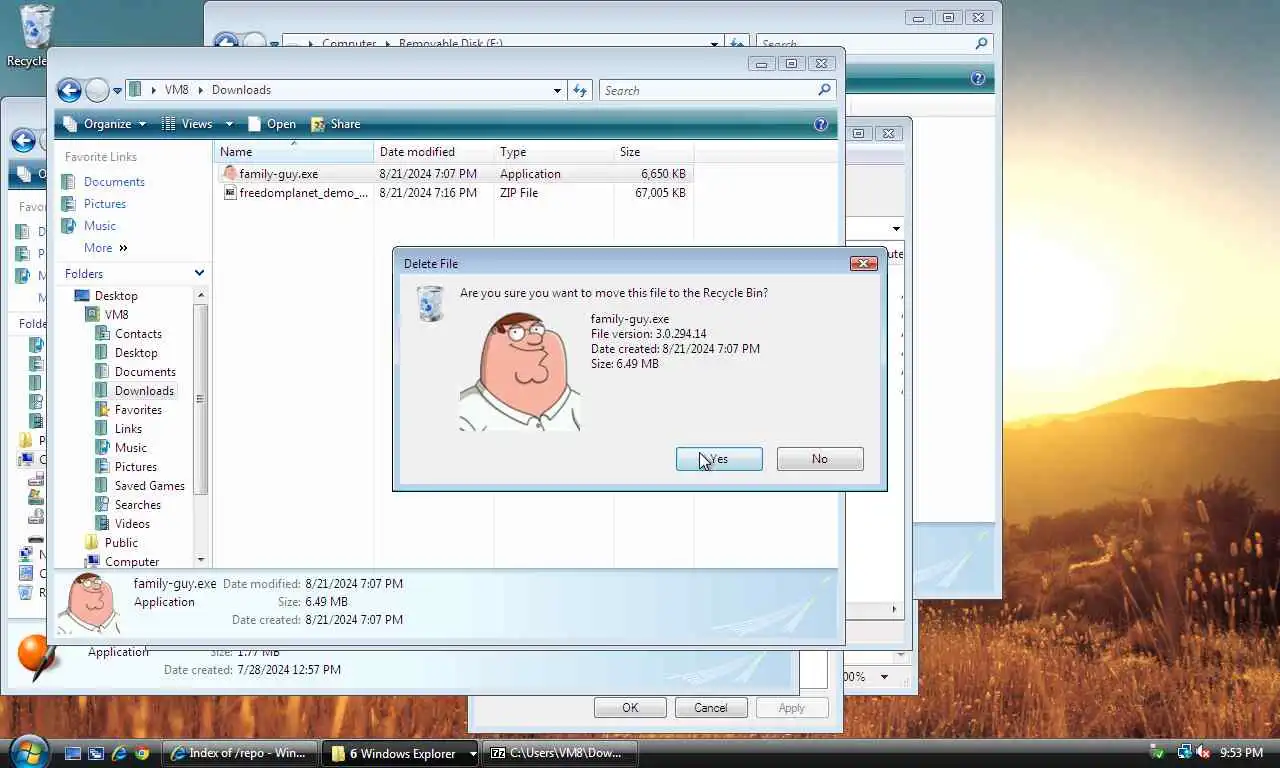The width and height of the screenshot is (1280, 768).
Task: Click the Recycle Bin icon in Delete File dialog
Action: 430,303
